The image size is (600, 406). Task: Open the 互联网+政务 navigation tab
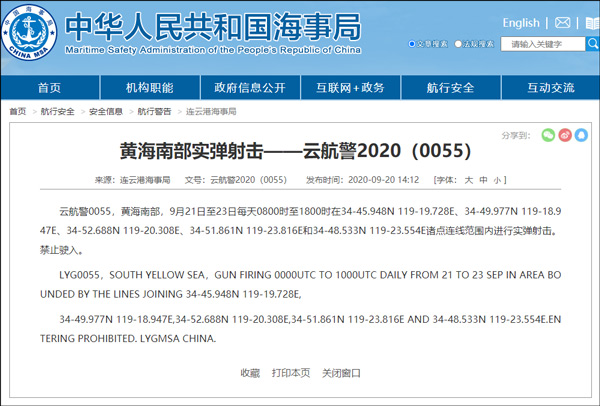[351, 88]
